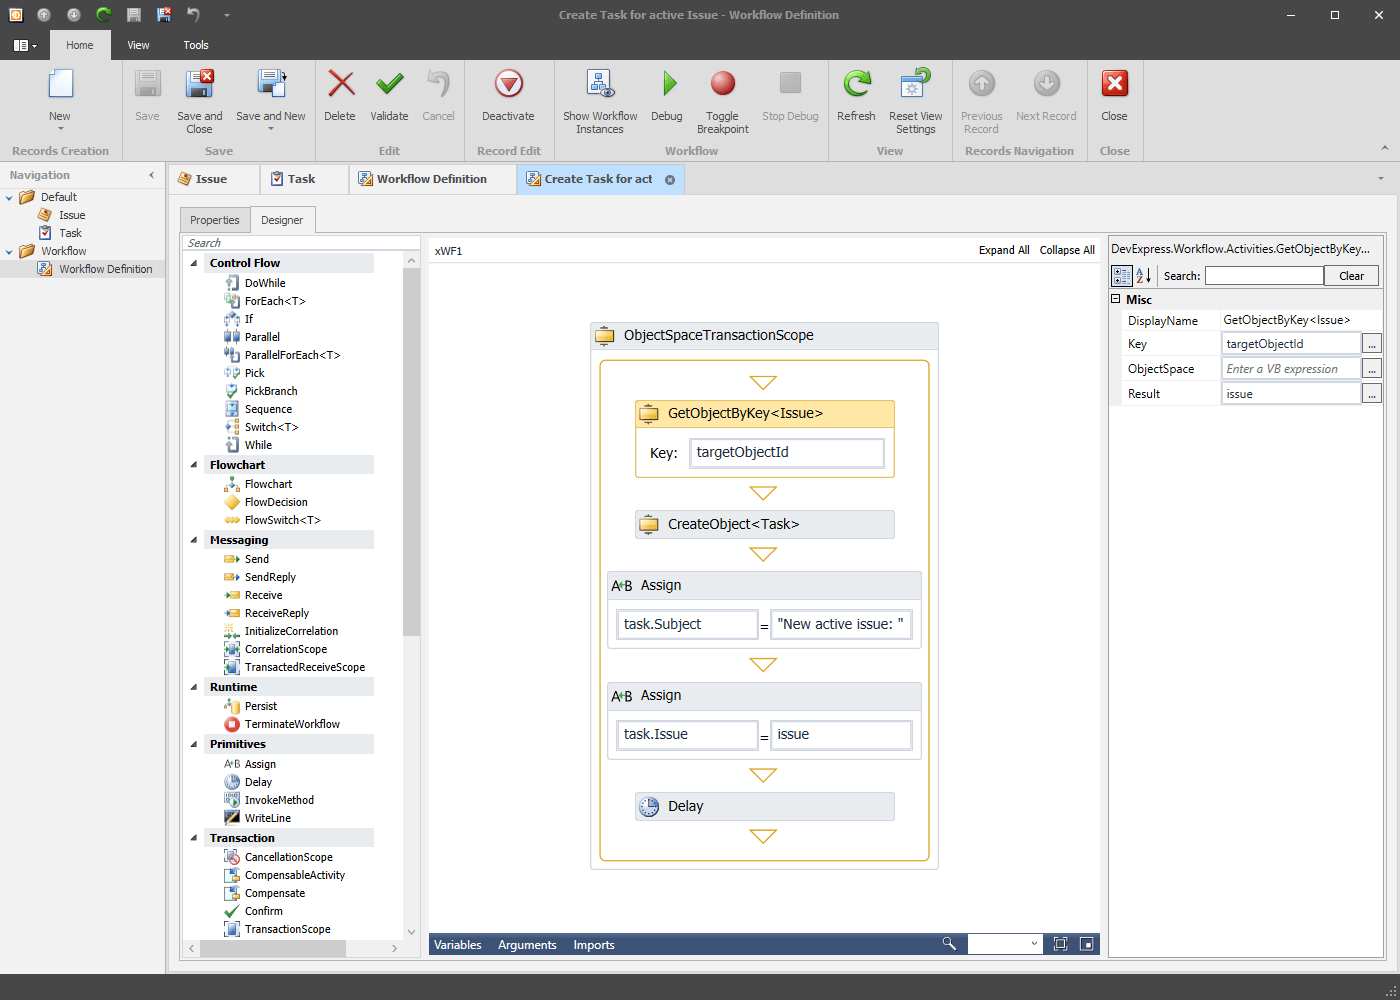Switch property grid to categorized view
The height and width of the screenshot is (1000, 1400).
click(1122, 276)
